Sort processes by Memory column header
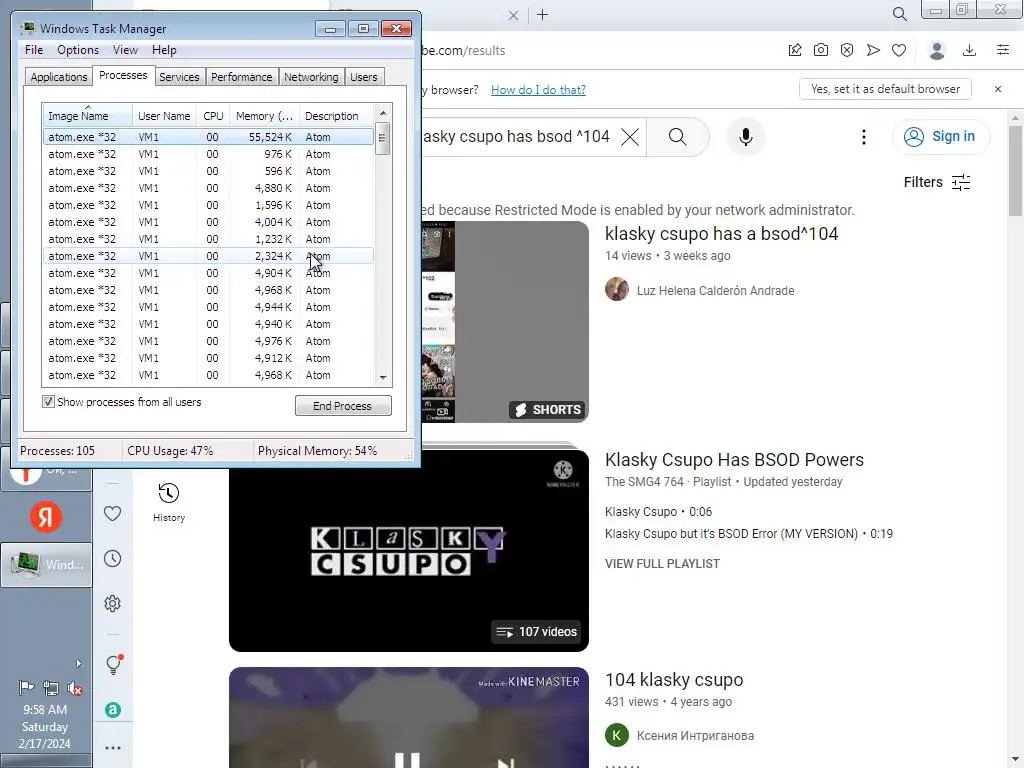1024x768 pixels. 264,116
